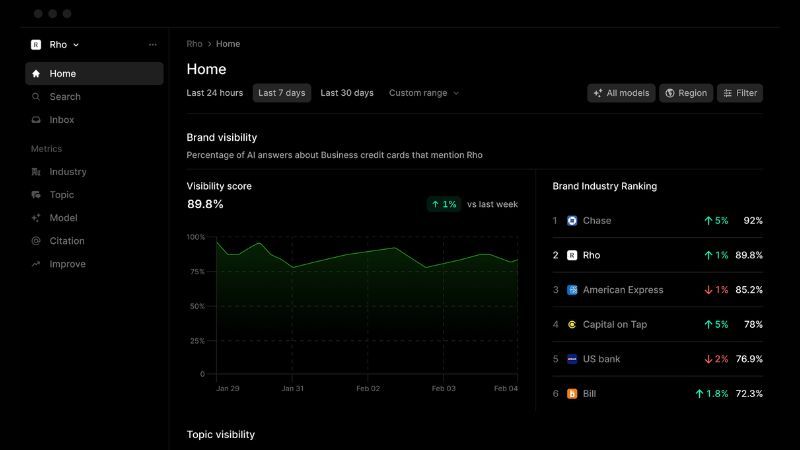Open the Region selector
This screenshot has width=800, height=450.
(x=686, y=93)
